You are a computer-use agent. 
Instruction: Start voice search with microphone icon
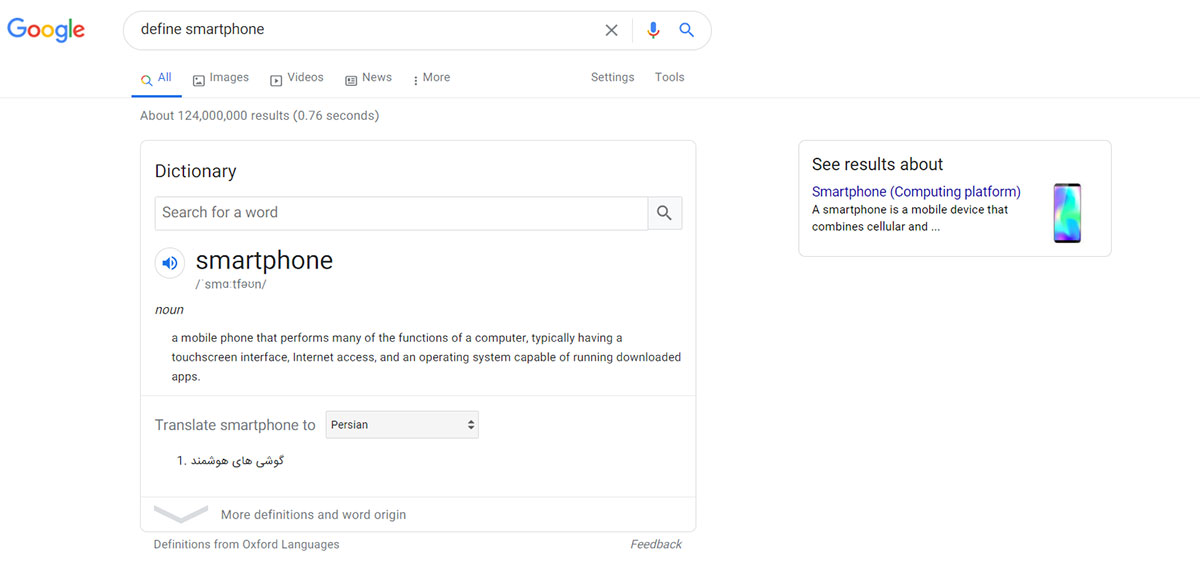pos(653,30)
